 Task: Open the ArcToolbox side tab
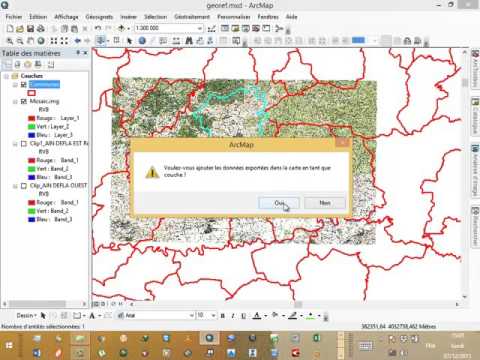tap(475, 69)
